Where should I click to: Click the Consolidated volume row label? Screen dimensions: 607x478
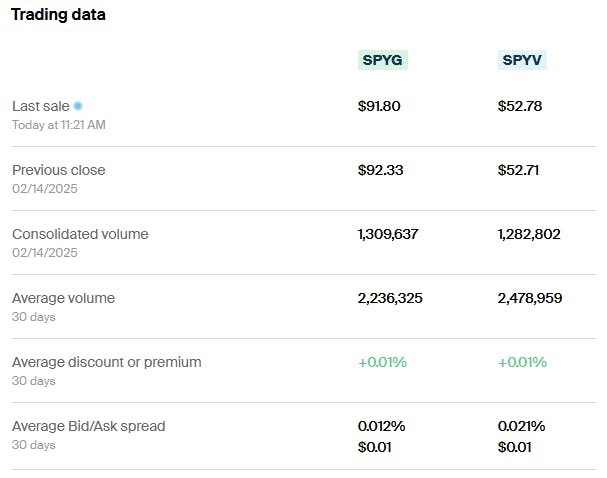(x=80, y=234)
